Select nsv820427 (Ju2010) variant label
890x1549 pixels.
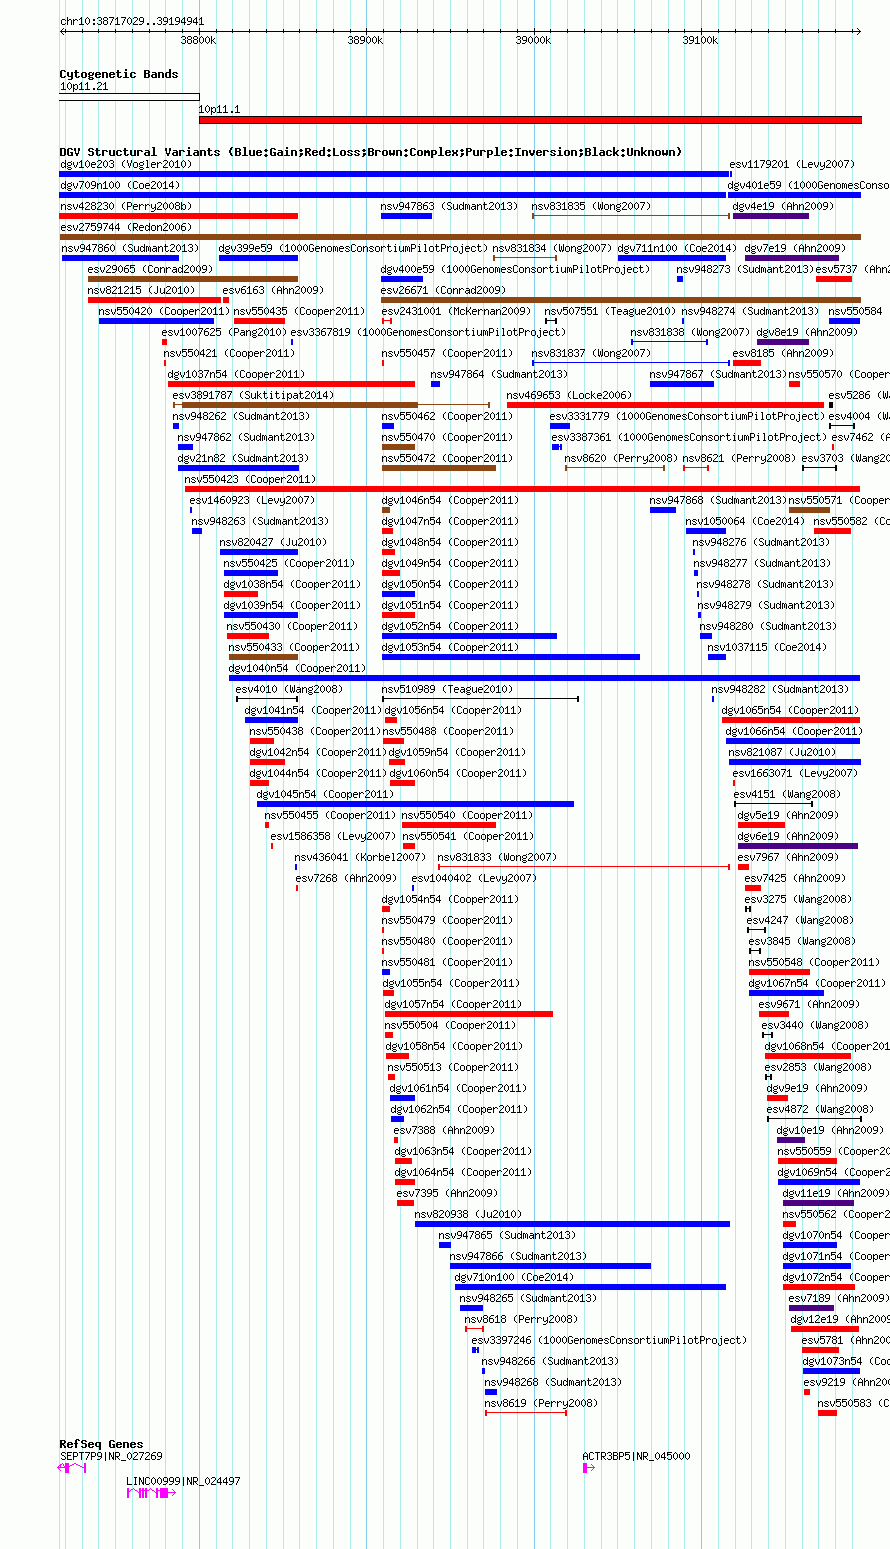(273, 542)
